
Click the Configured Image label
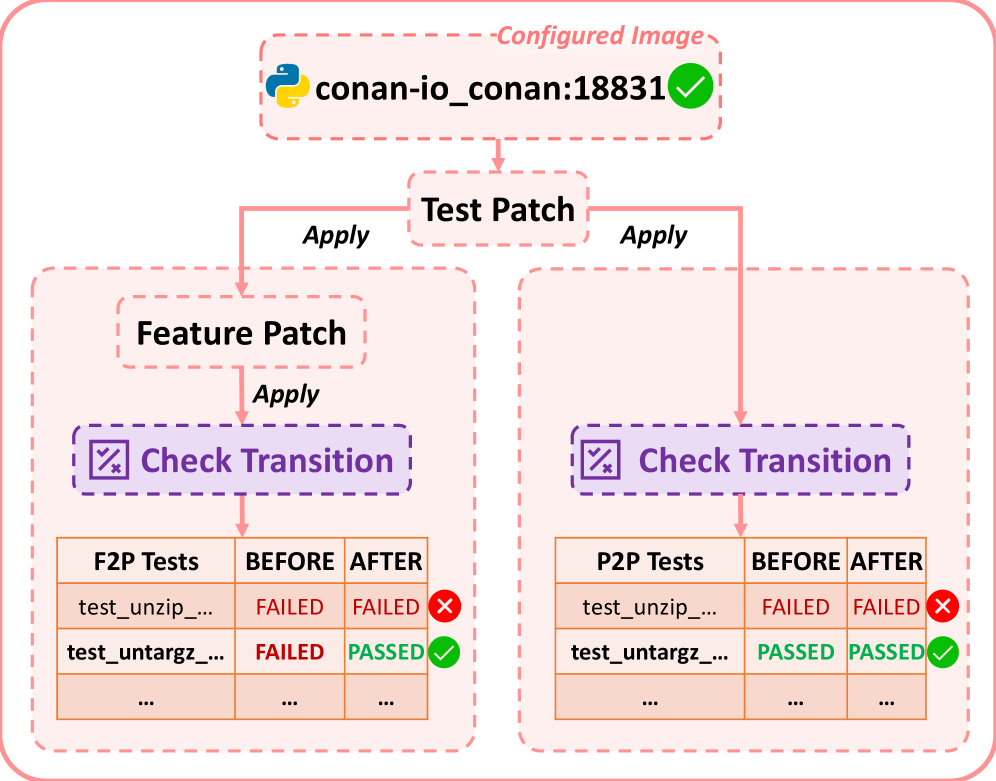(600, 36)
